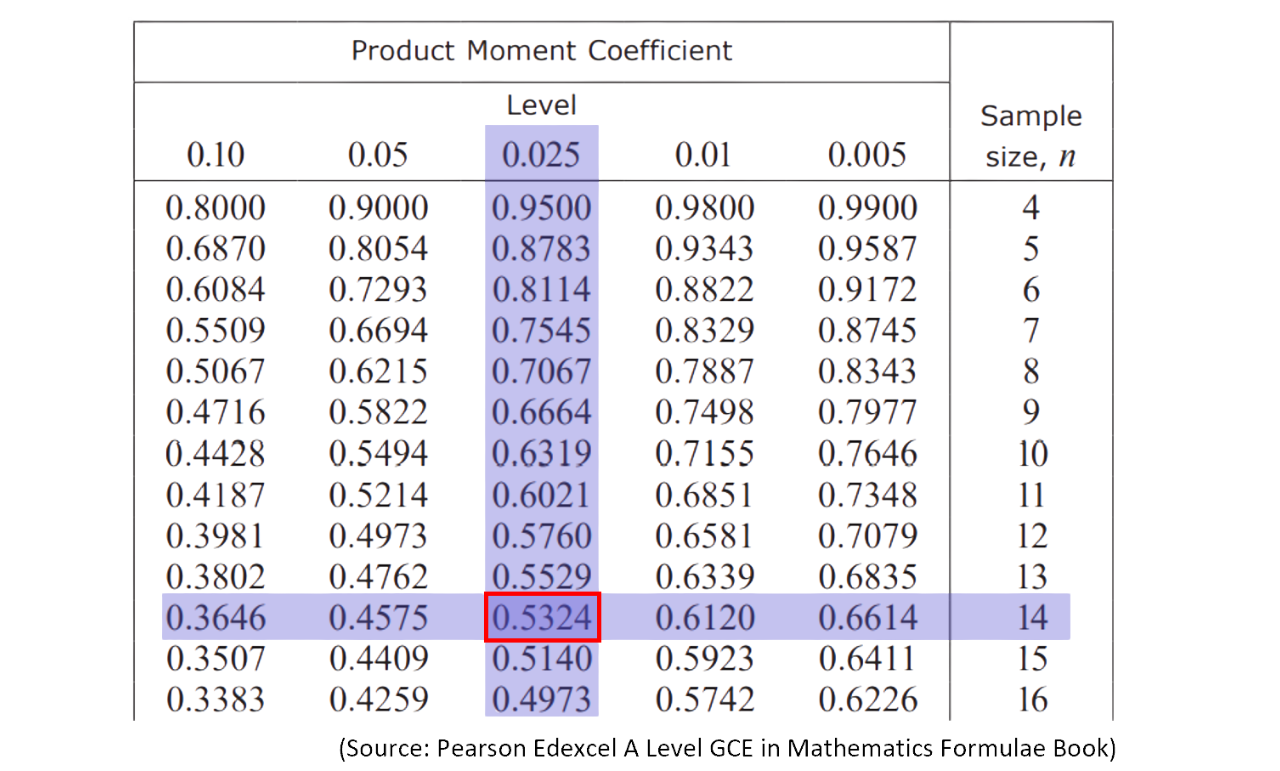Image resolution: width=1280 pixels, height=771 pixels.
Task: Click the Level label above the columns
Action: point(541,104)
